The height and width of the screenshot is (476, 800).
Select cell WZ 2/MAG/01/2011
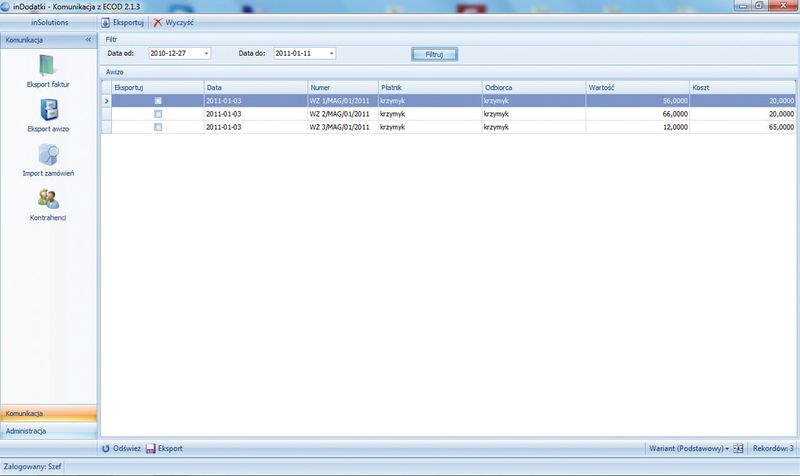[343, 114]
